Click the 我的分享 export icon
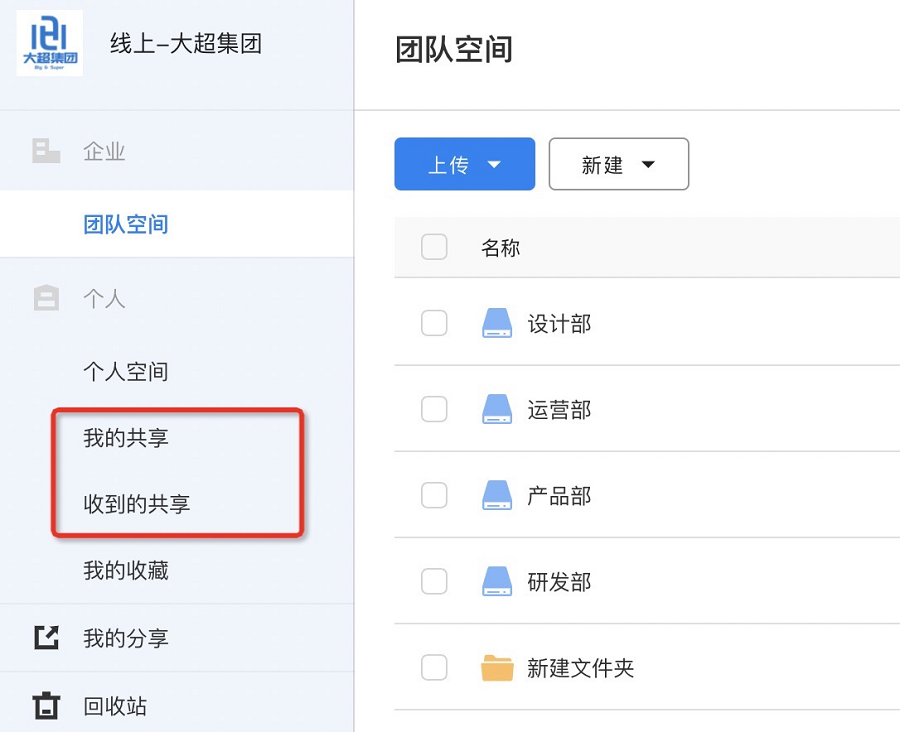Screen dimensions: 900x732 46,638
